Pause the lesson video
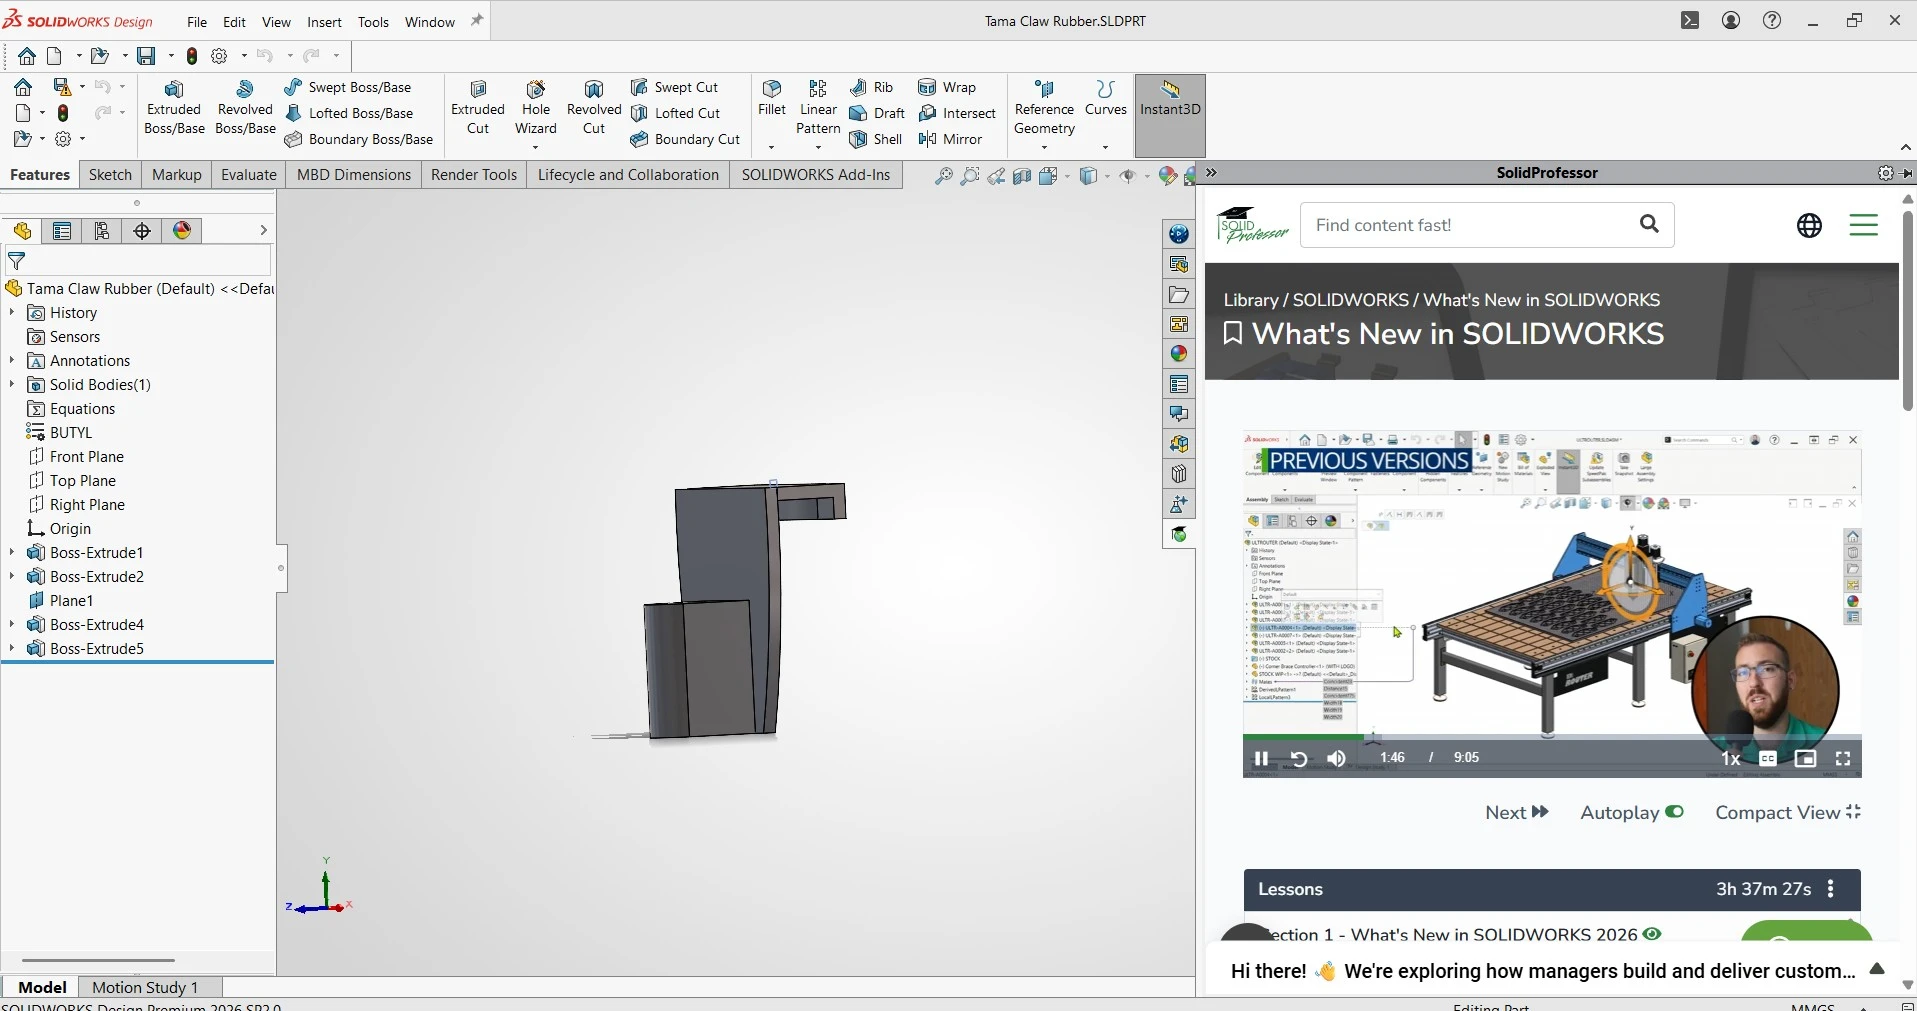The width and height of the screenshot is (1917, 1011). point(1261,759)
